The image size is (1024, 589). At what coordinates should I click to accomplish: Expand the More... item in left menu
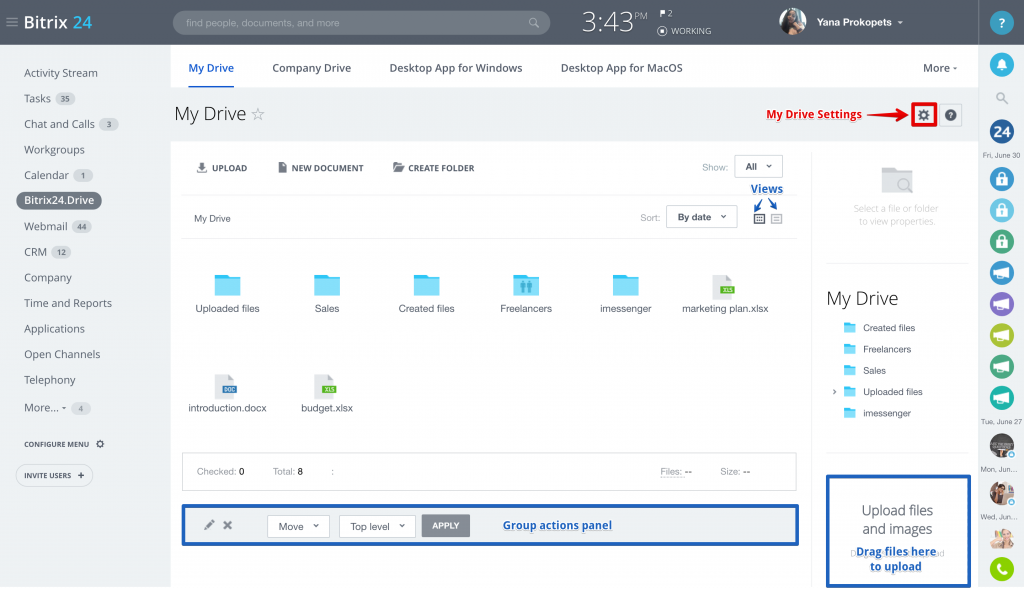(x=45, y=407)
